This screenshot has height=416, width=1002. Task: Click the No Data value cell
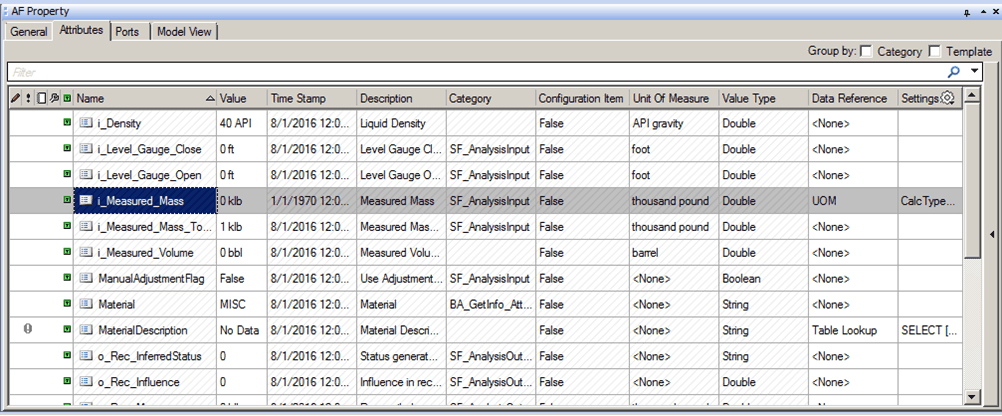pyautogui.click(x=242, y=330)
